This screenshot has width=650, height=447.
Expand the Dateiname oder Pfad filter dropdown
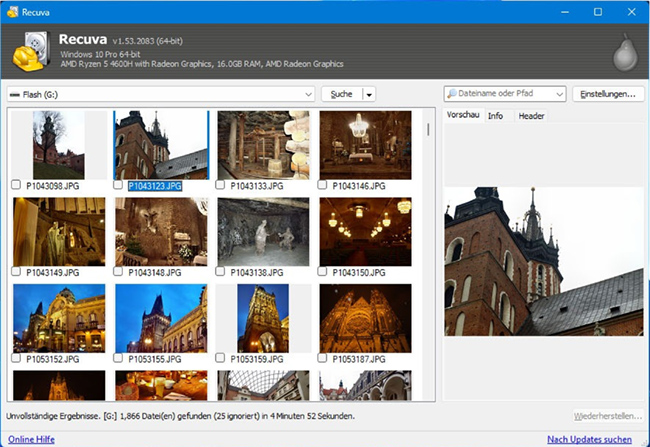[559, 94]
